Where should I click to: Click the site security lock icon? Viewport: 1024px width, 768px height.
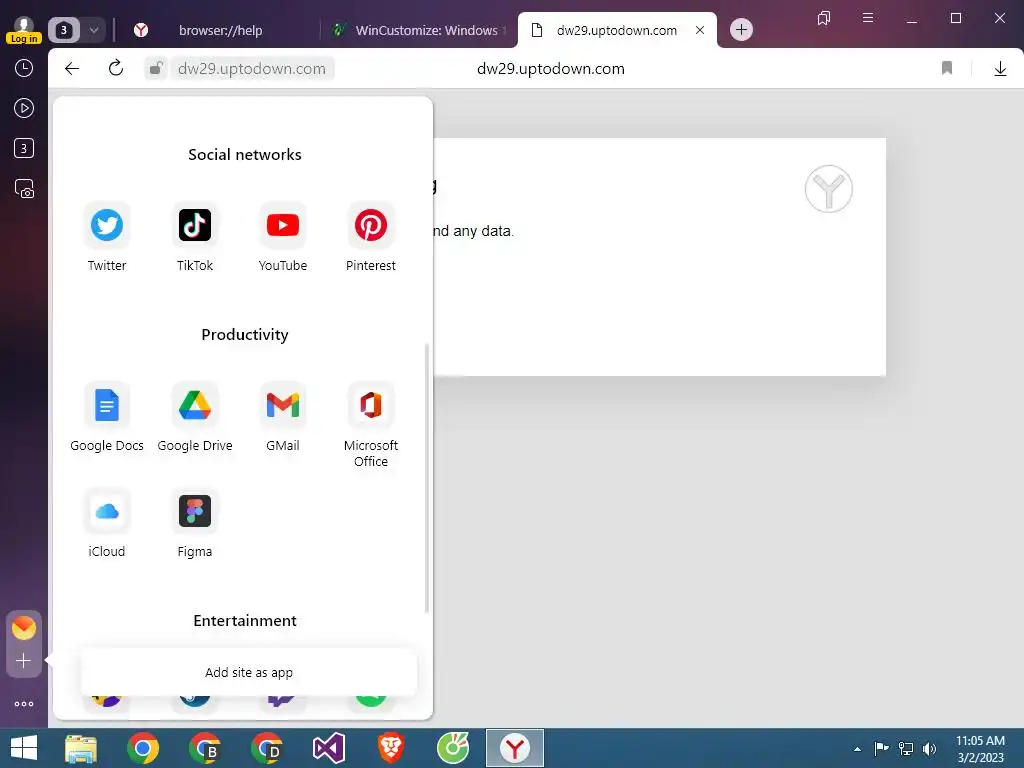(156, 68)
